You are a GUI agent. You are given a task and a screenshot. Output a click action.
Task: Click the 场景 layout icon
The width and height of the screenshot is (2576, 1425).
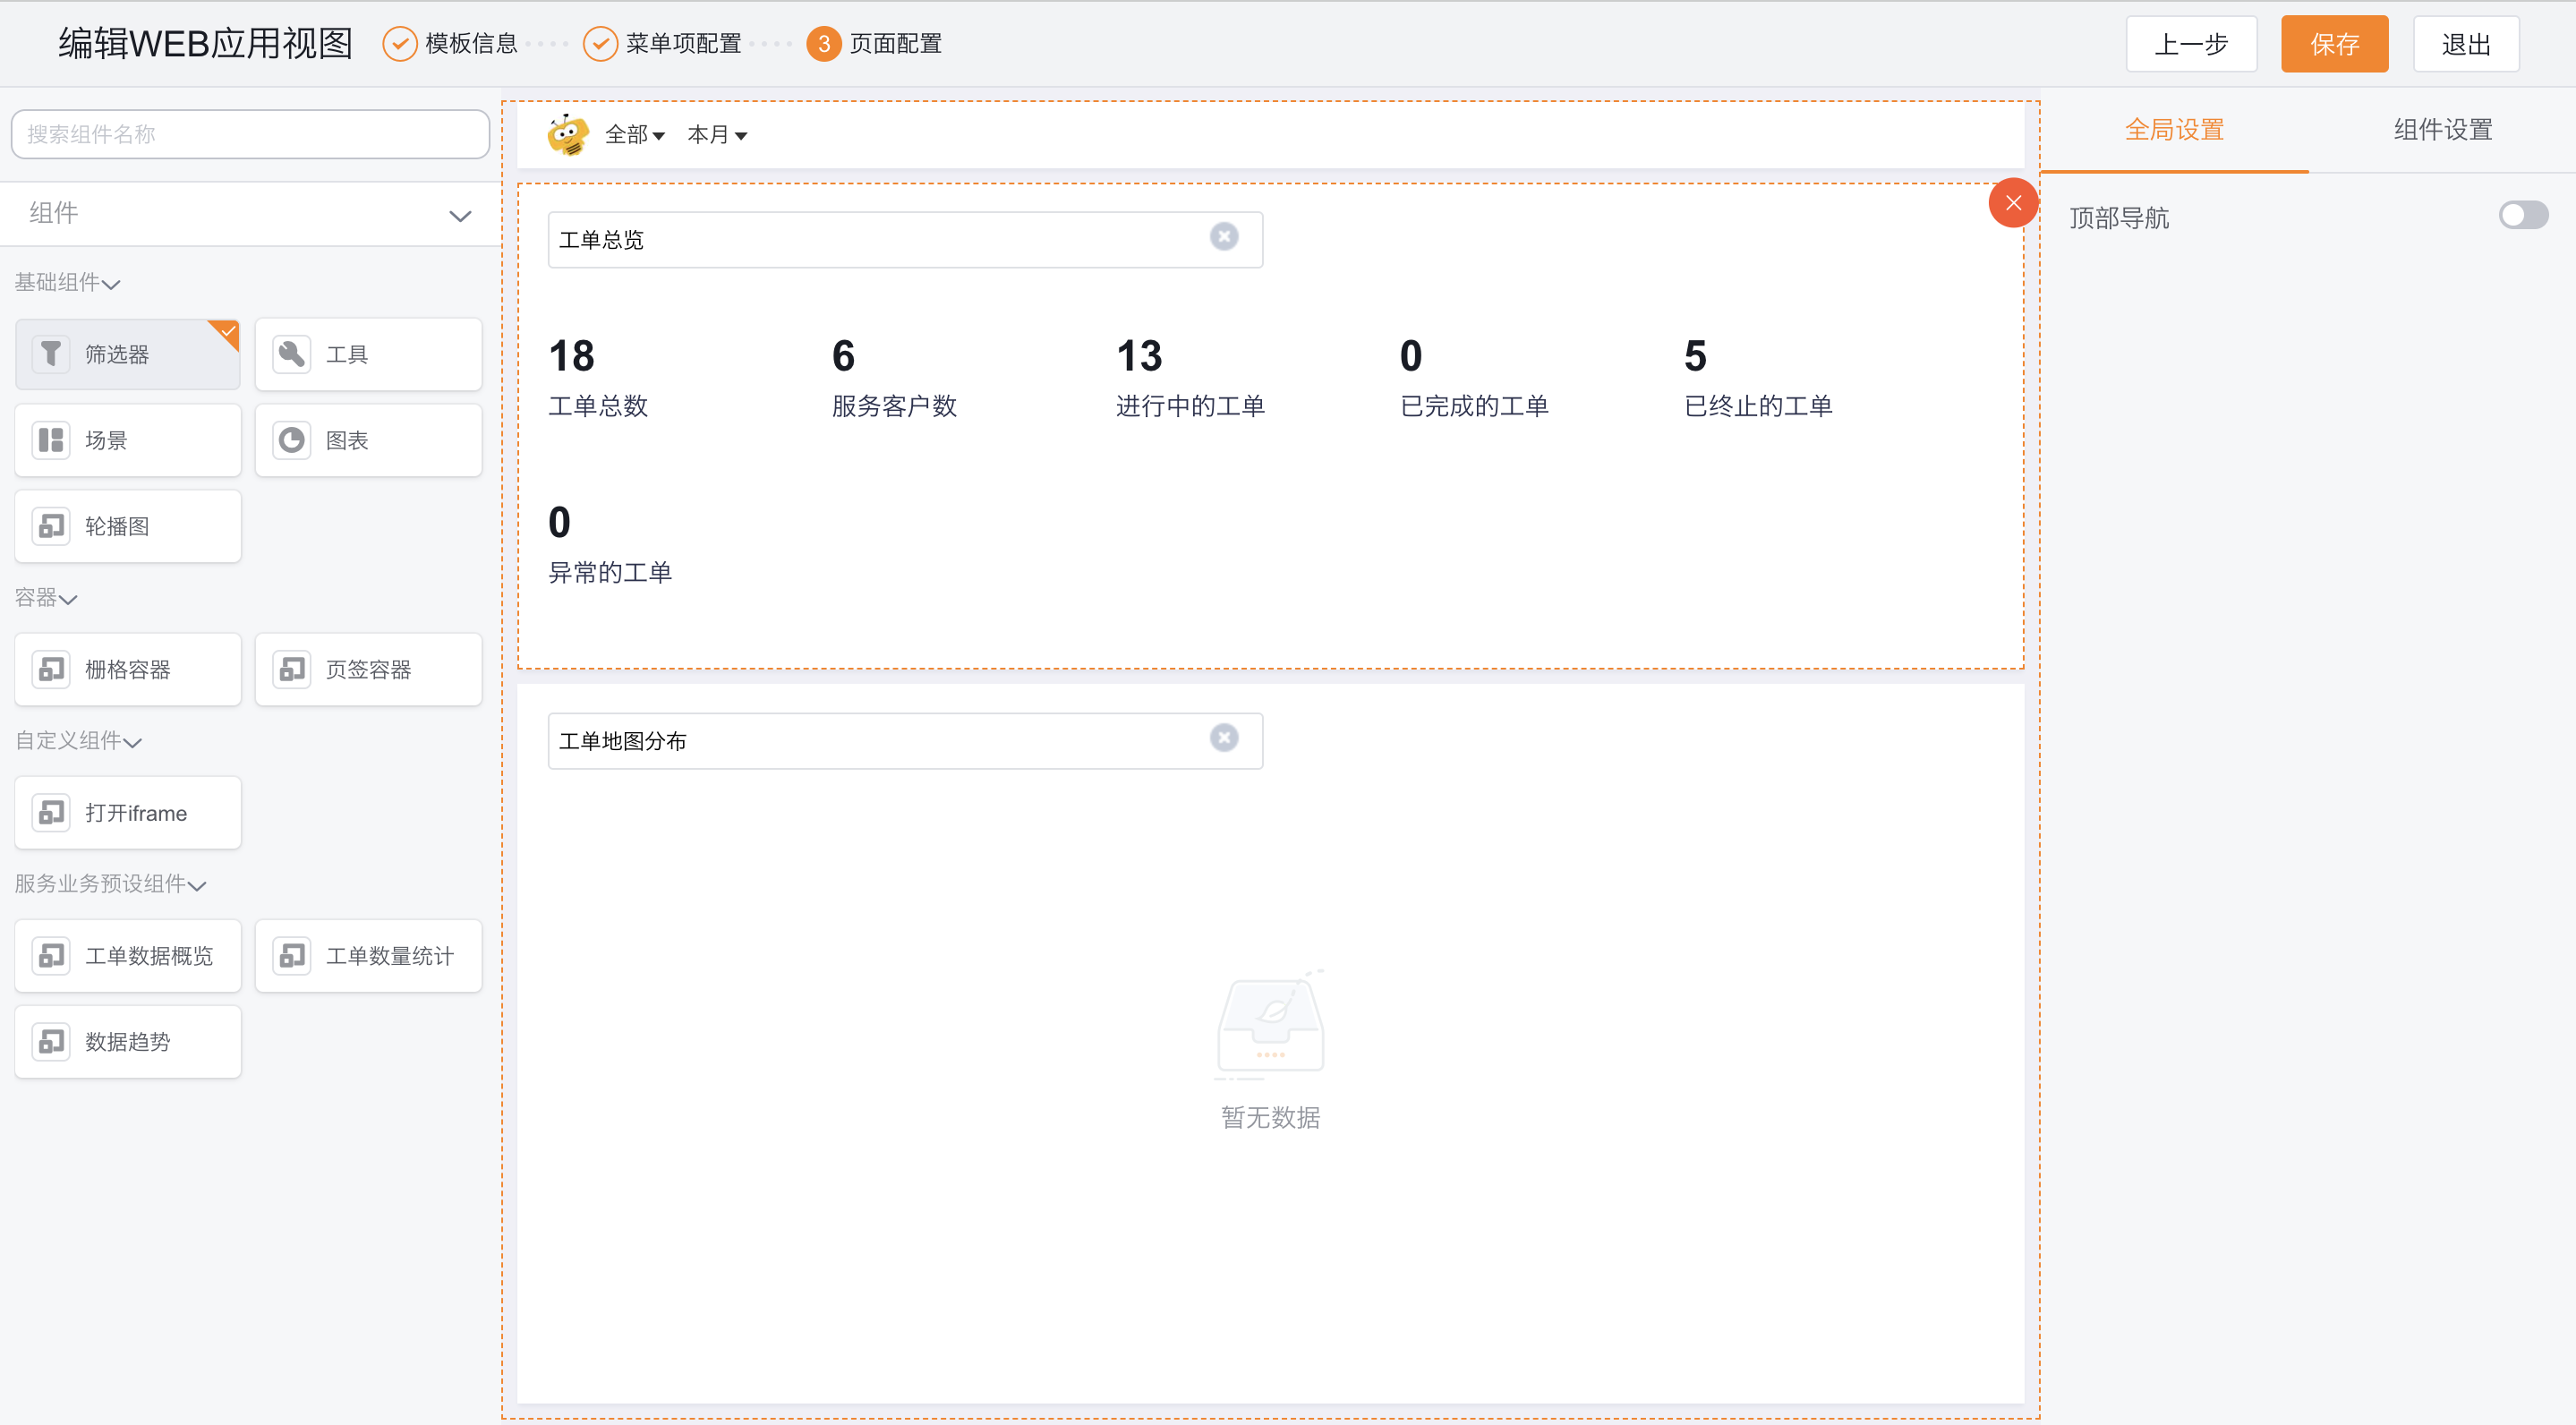click(51, 440)
